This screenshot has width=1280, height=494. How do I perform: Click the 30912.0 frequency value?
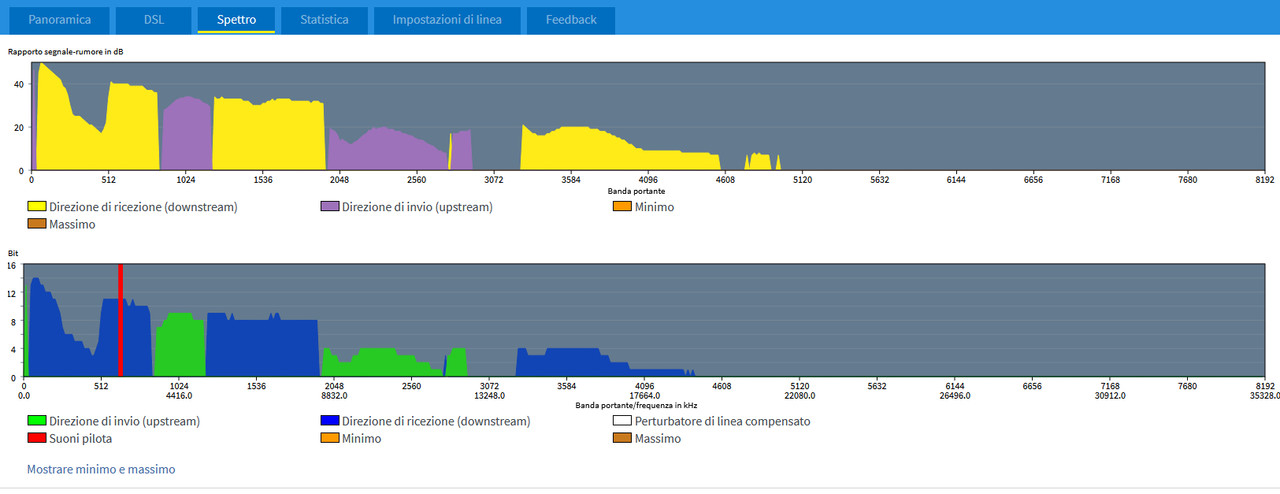click(1110, 395)
